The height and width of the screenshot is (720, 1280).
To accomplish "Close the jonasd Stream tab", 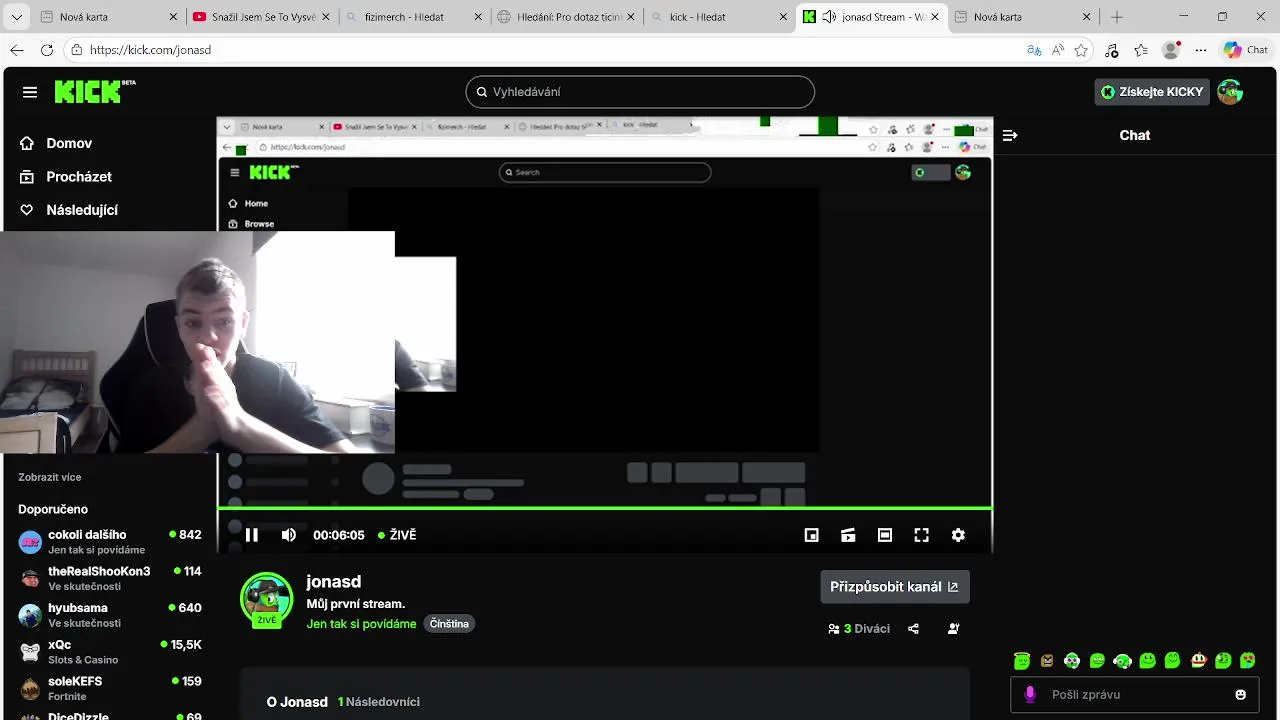I will pos(934,17).
